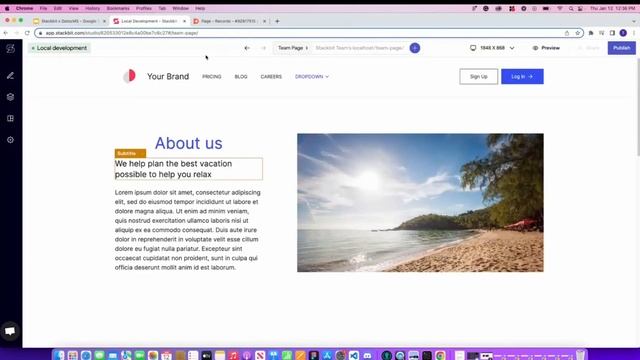Open the Apple menu
The height and width of the screenshot is (360, 640).
tap(7, 8)
